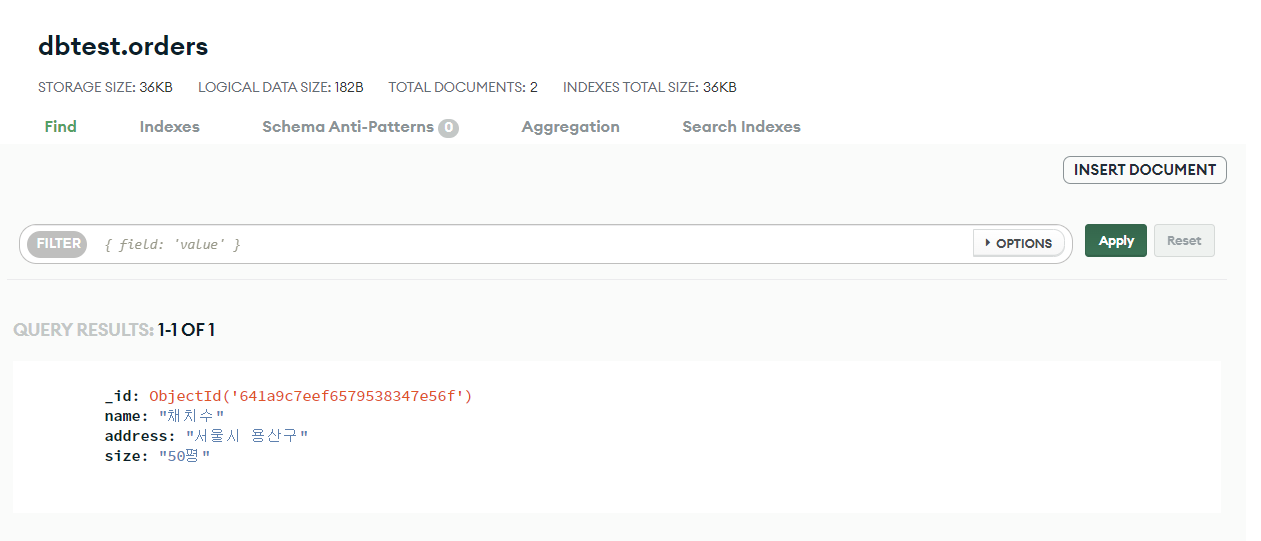Click the STORAGE SIZE: 36KB stat
The image size is (1261, 541).
(105, 87)
